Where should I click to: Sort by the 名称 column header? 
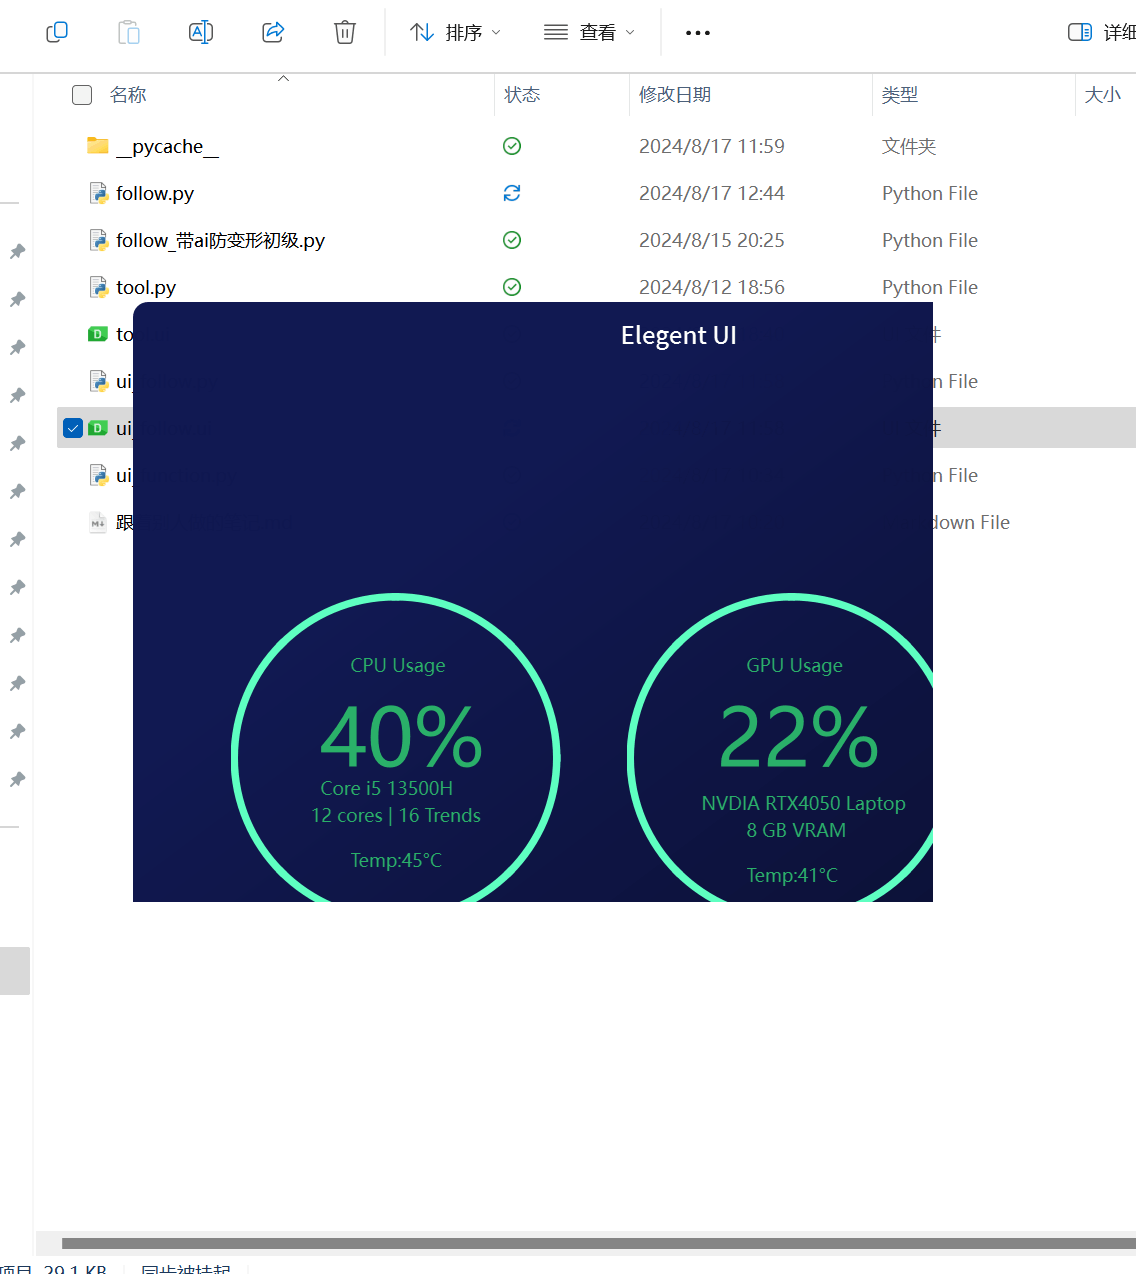coord(128,95)
